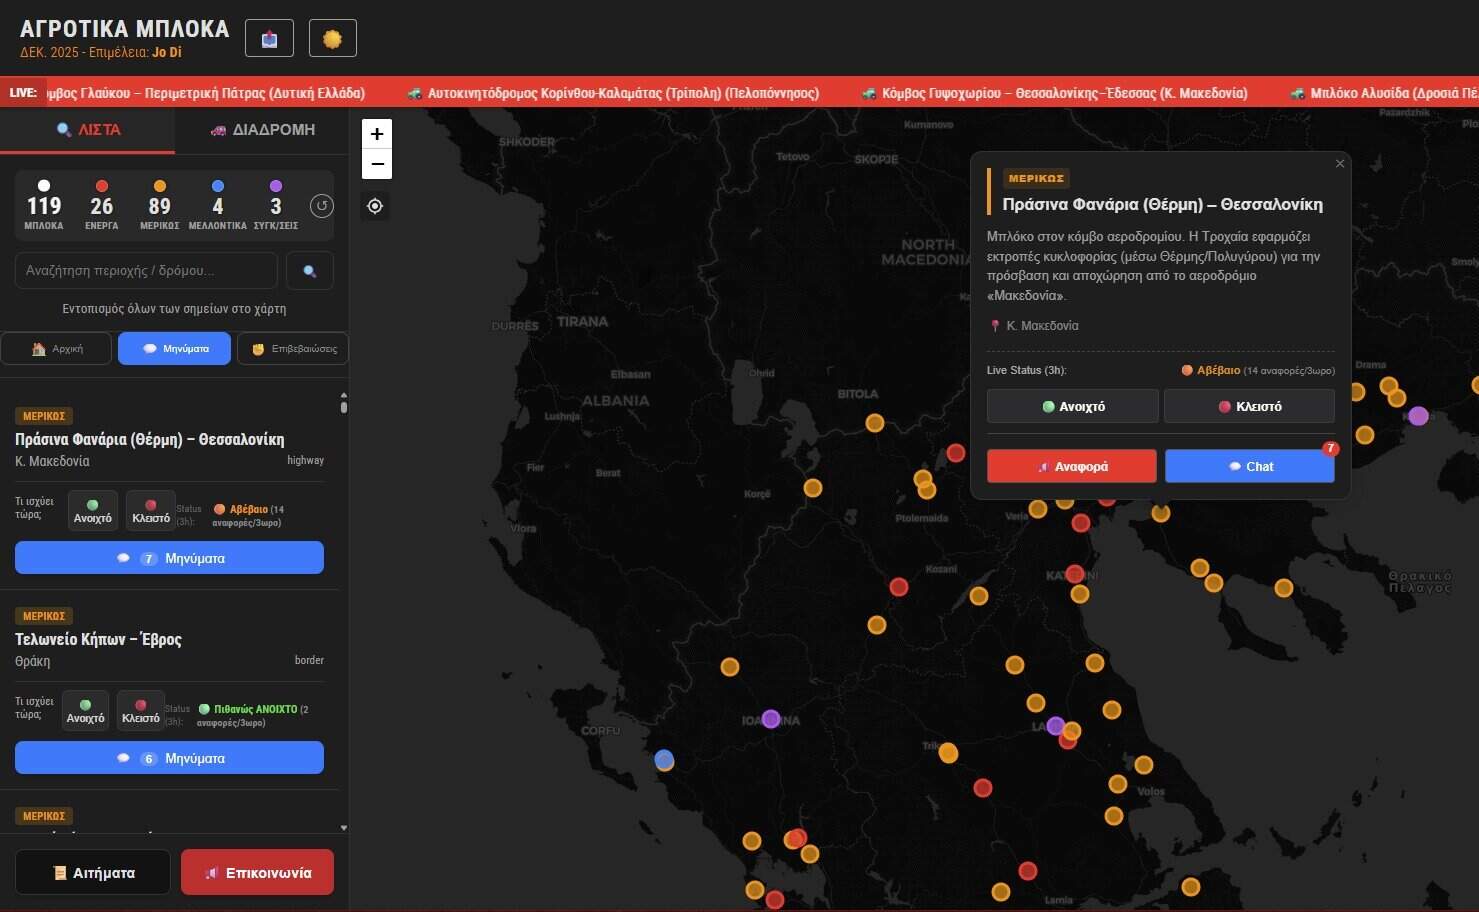
Task: Switch to the ΛΙΣΤΑ tab
Action: coord(88,130)
